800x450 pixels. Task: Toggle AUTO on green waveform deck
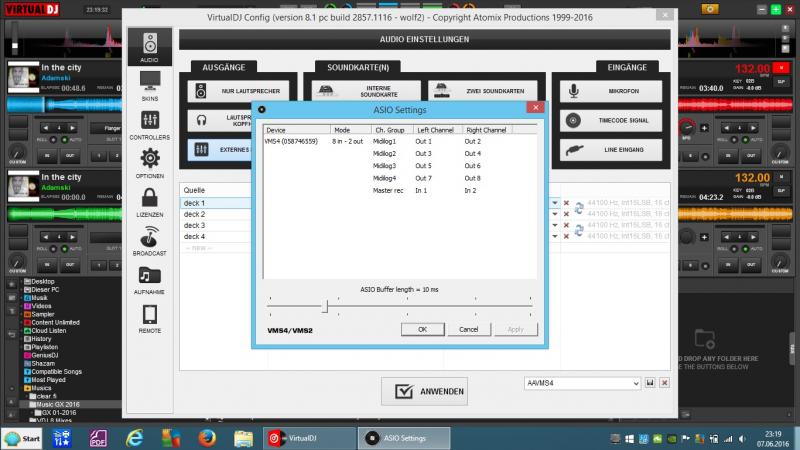[x=64, y=249]
